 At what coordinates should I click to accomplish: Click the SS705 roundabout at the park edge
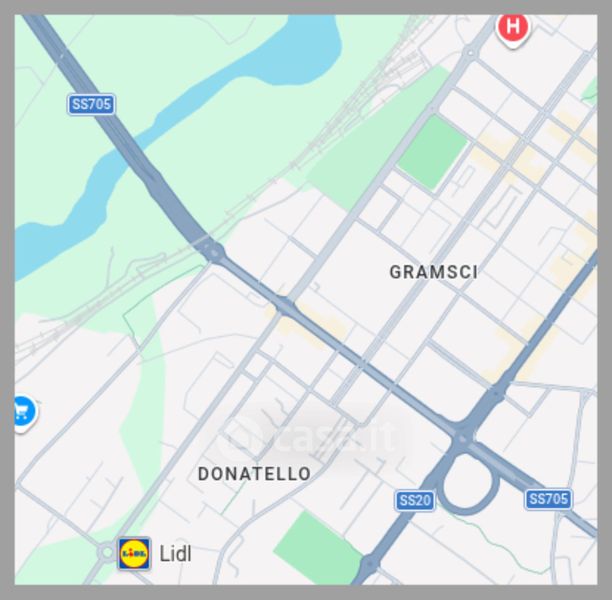click(x=213, y=253)
